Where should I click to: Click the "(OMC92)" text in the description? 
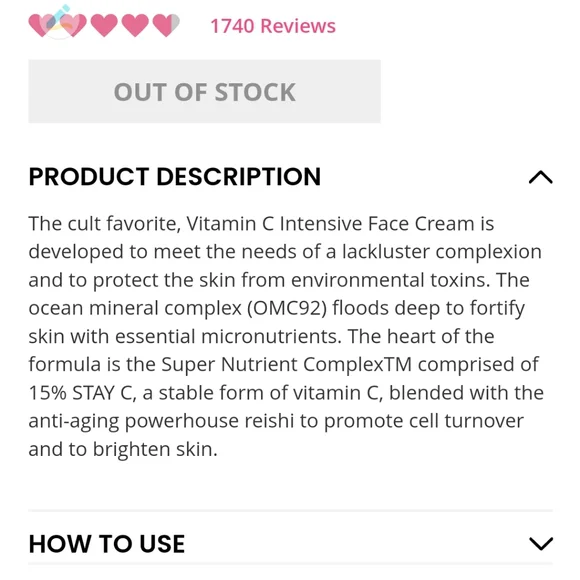287,308
